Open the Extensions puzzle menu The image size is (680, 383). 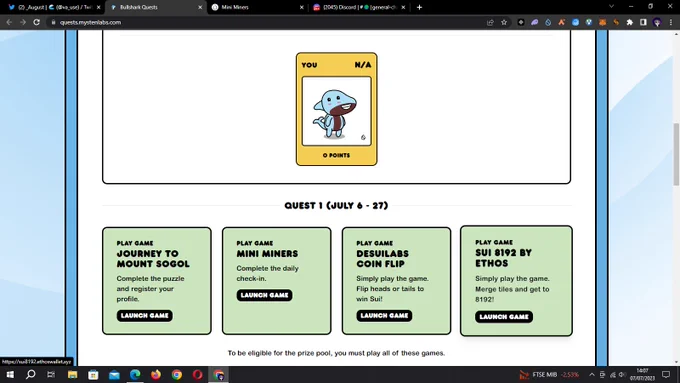tap(630, 22)
